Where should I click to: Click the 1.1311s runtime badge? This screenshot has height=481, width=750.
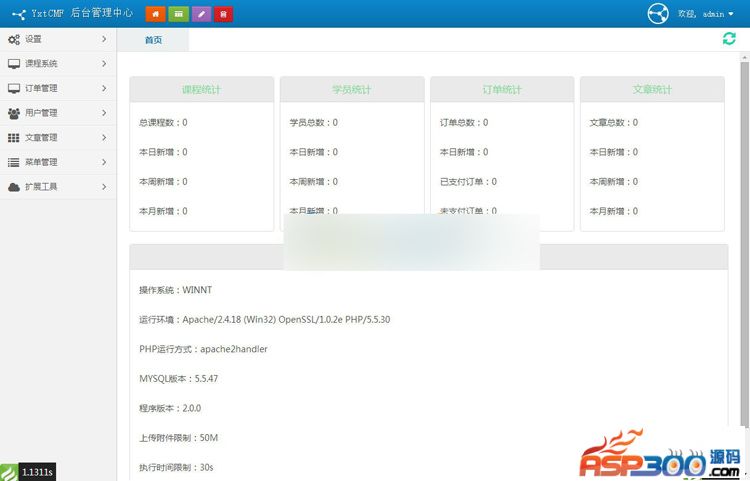click(37, 472)
